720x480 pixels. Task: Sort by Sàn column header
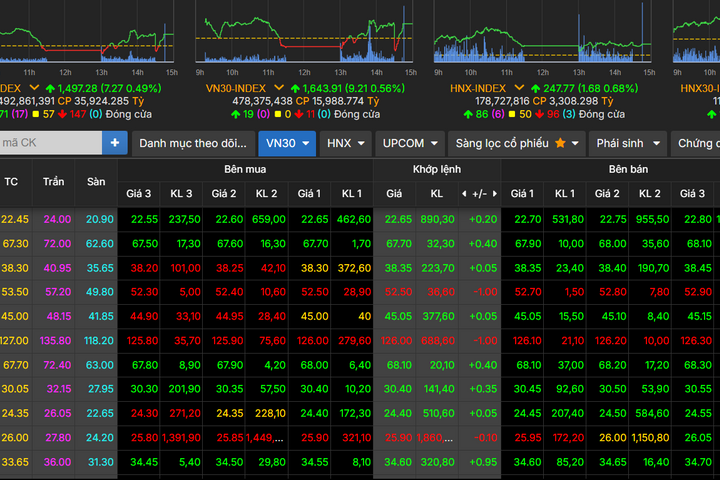pyautogui.click(x=96, y=182)
